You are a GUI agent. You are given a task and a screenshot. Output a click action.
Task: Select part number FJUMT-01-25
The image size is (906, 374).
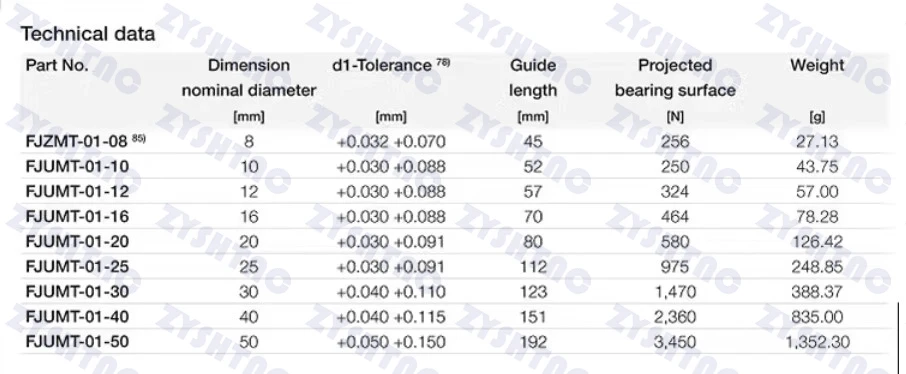pos(77,266)
